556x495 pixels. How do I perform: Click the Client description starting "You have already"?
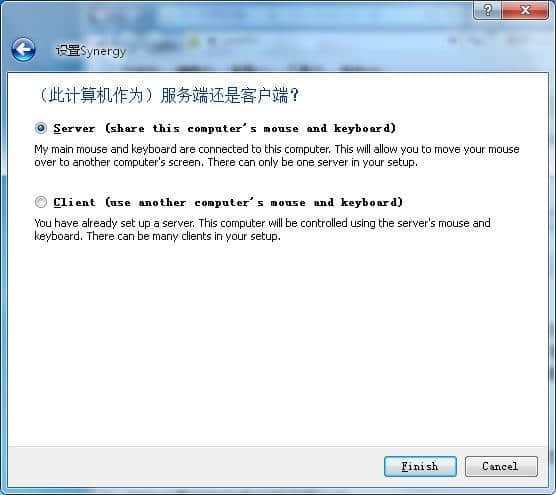pos(262,229)
